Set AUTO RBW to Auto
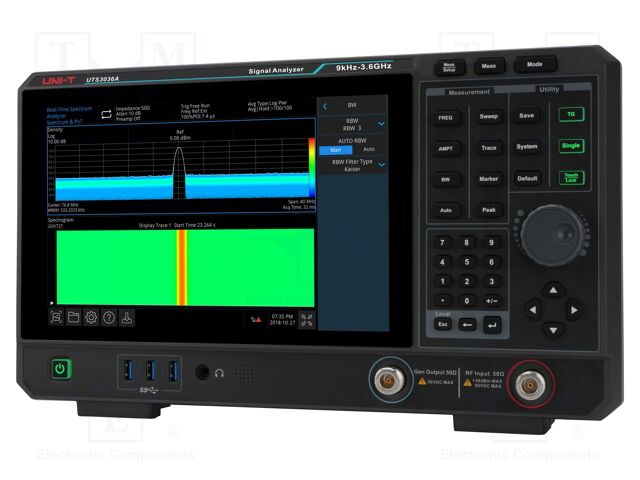The width and height of the screenshot is (640, 480). pyautogui.click(x=368, y=150)
